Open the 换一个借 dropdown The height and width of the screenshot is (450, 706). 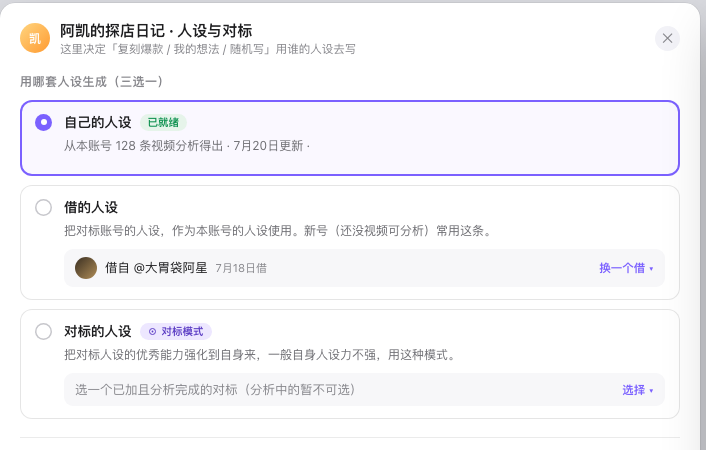click(x=626, y=268)
